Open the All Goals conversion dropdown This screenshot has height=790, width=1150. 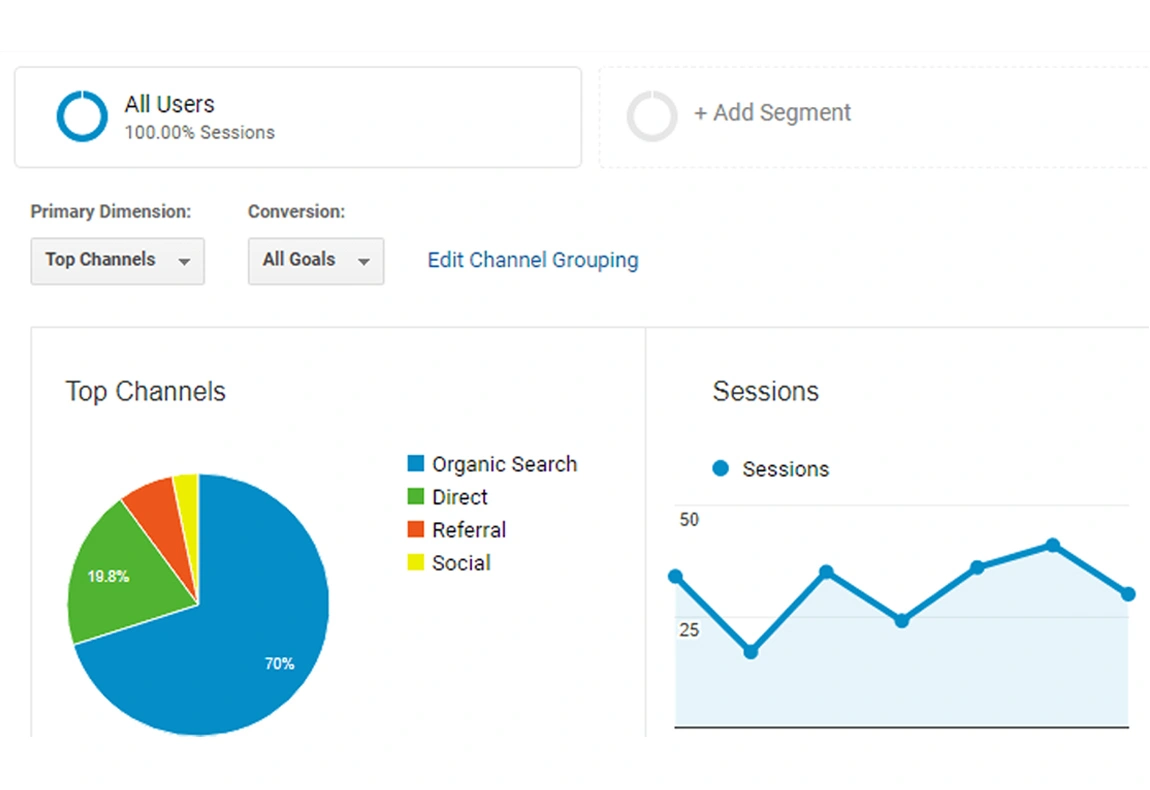coord(315,261)
